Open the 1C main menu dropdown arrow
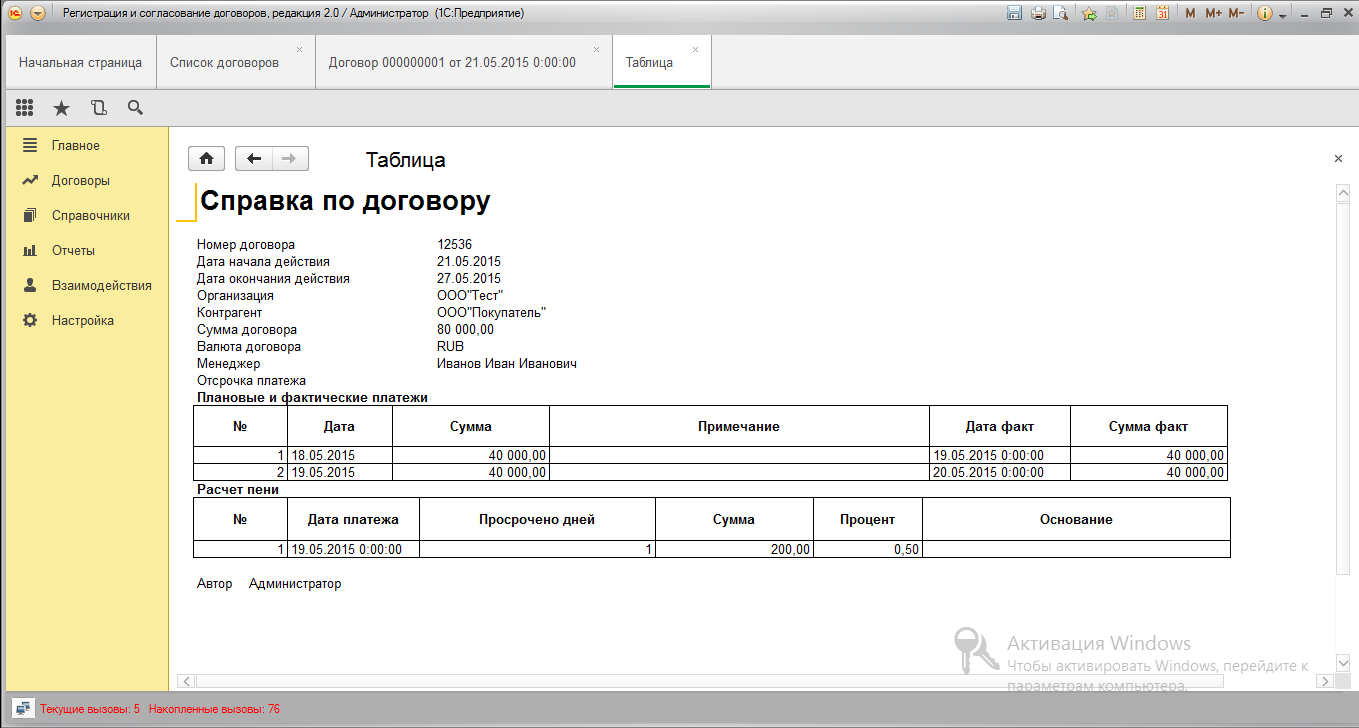This screenshot has width=1359, height=728. pos(38,13)
